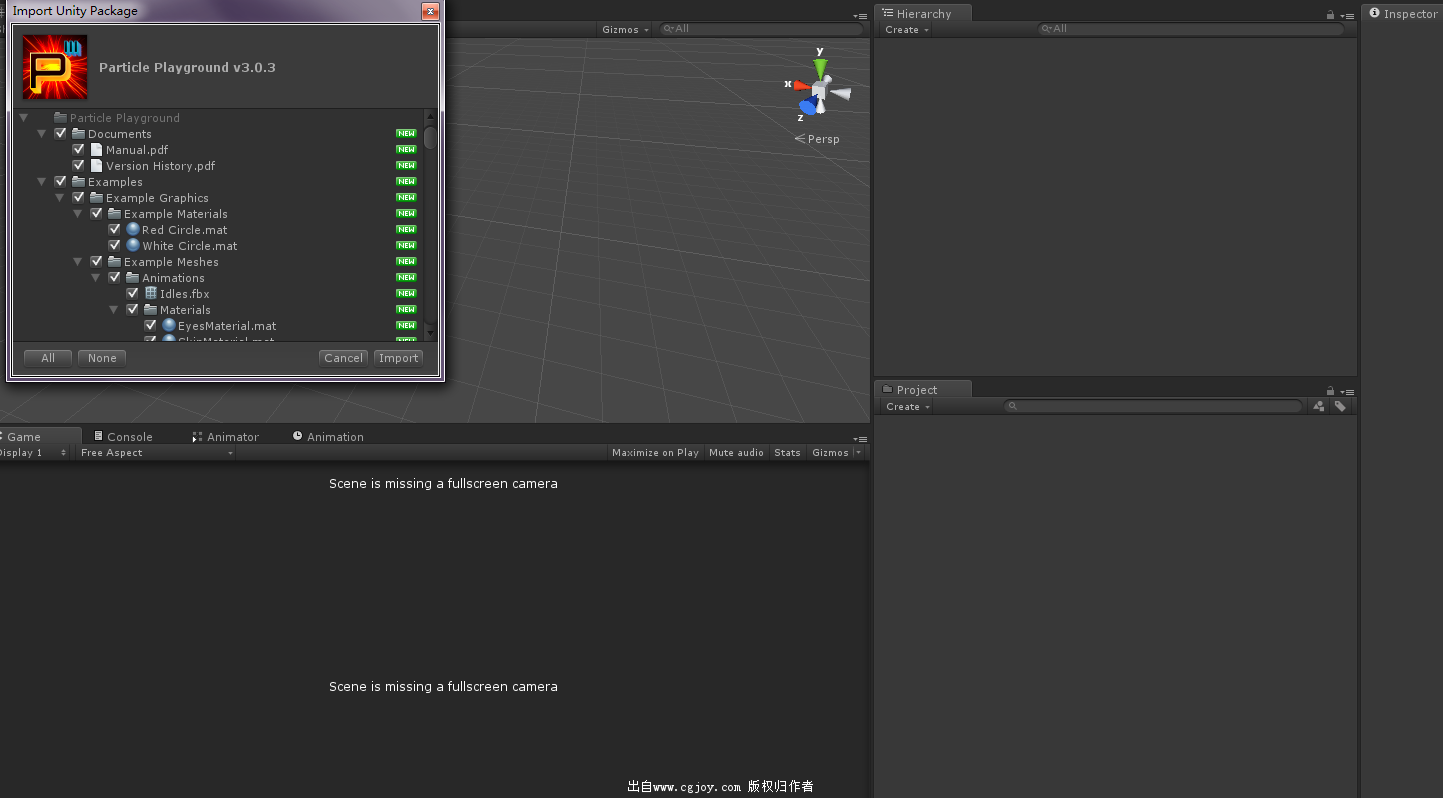
Task: Click the EyesMaterial.mat sphere icon
Action: pyautogui.click(x=169, y=325)
